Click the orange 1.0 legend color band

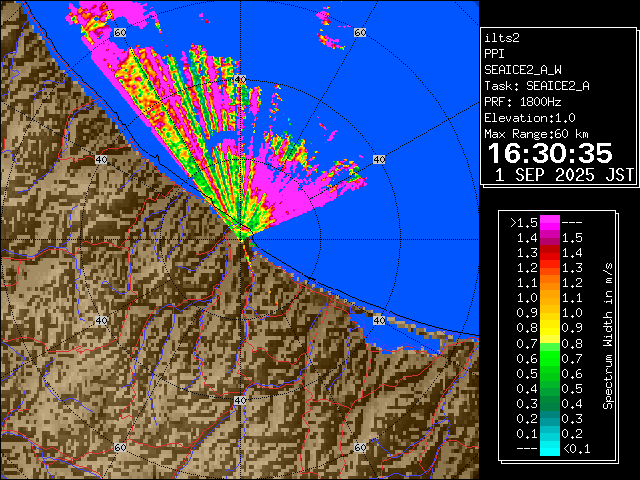[549, 297]
